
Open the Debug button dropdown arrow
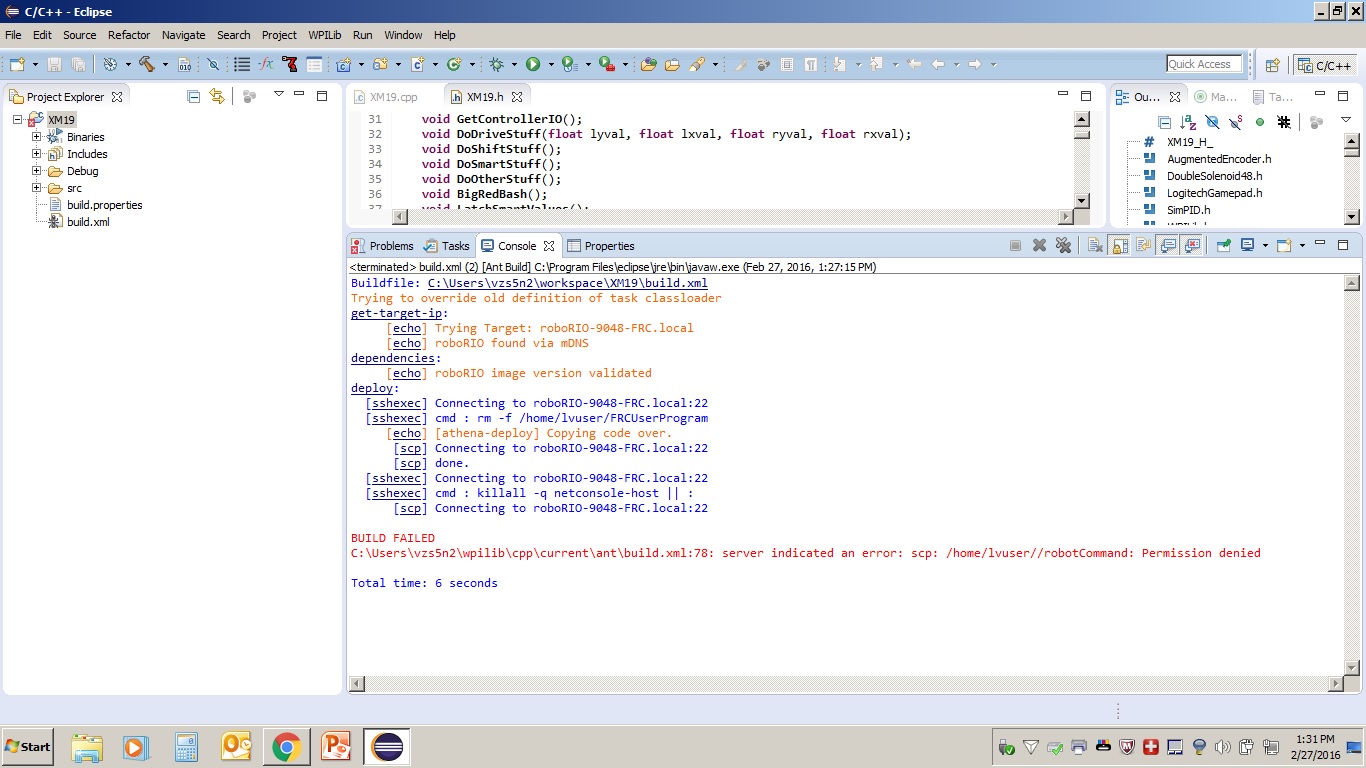(514, 64)
